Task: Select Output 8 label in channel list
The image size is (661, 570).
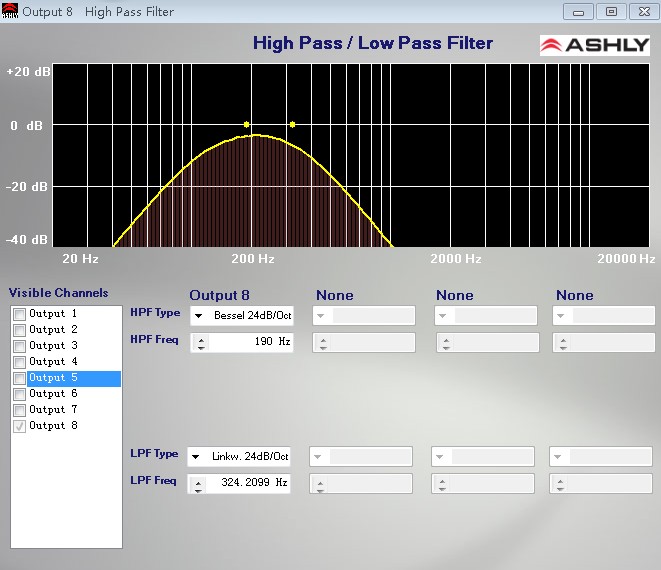Action: coord(53,426)
